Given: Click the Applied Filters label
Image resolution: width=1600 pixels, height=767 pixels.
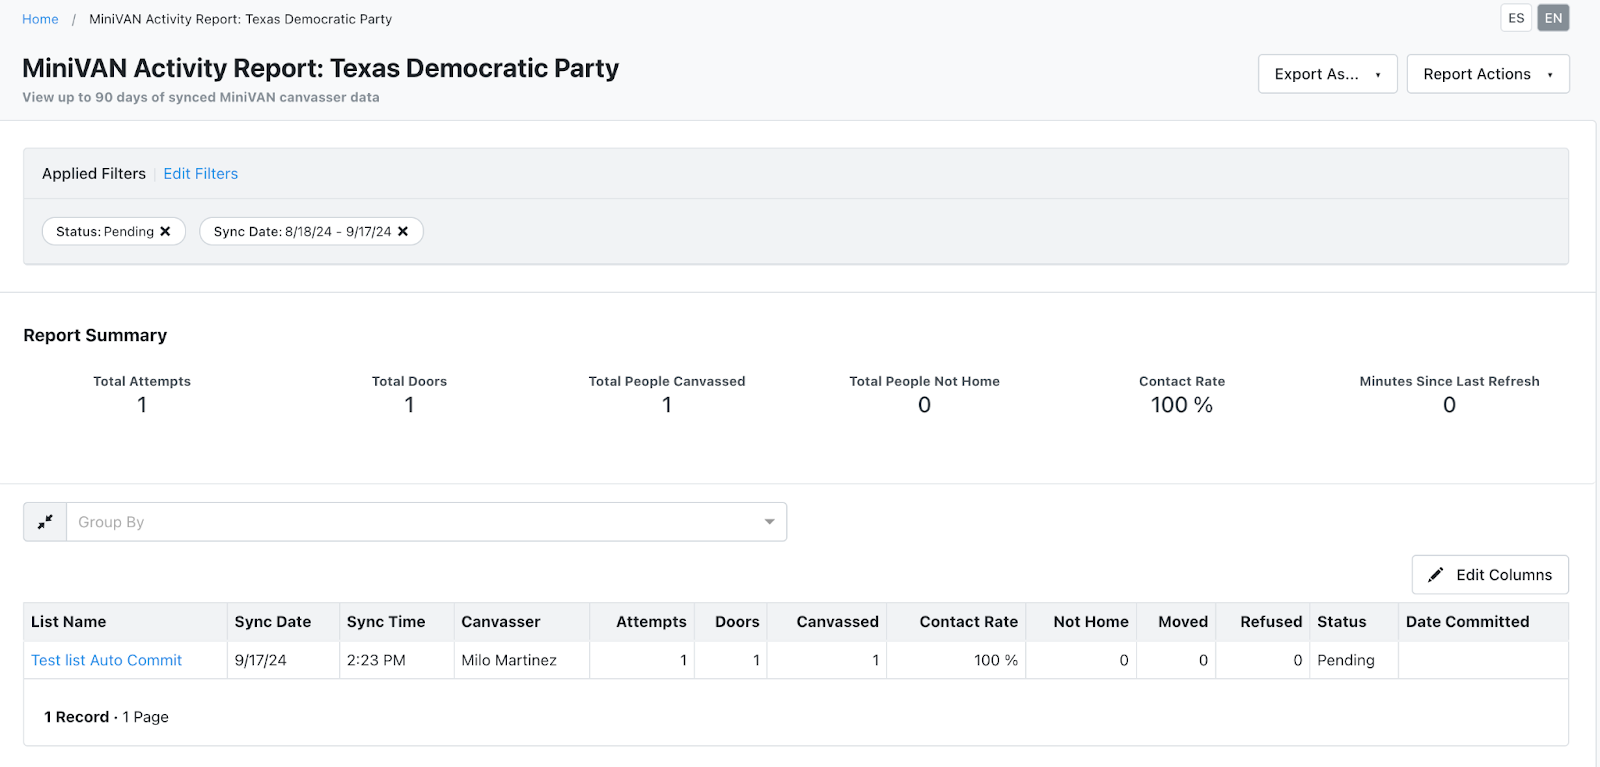Looking at the screenshot, I should pyautogui.click(x=94, y=174).
